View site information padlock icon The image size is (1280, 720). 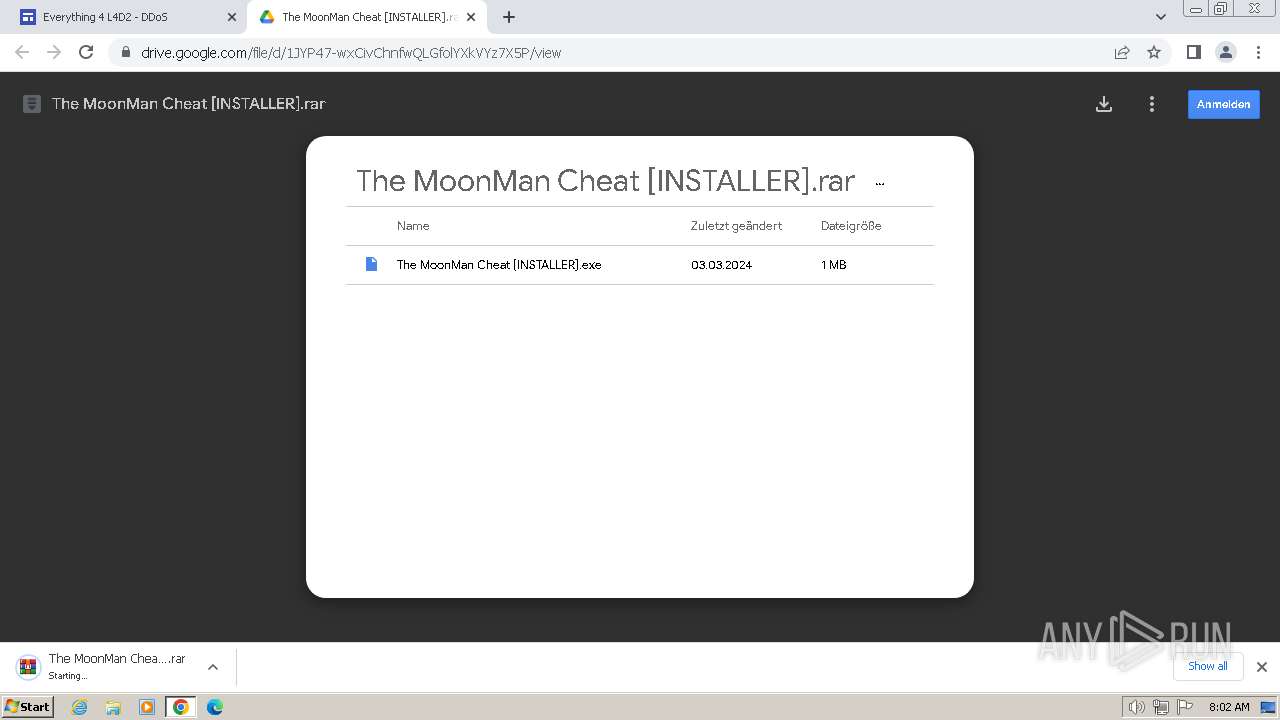pyautogui.click(x=125, y=53)
